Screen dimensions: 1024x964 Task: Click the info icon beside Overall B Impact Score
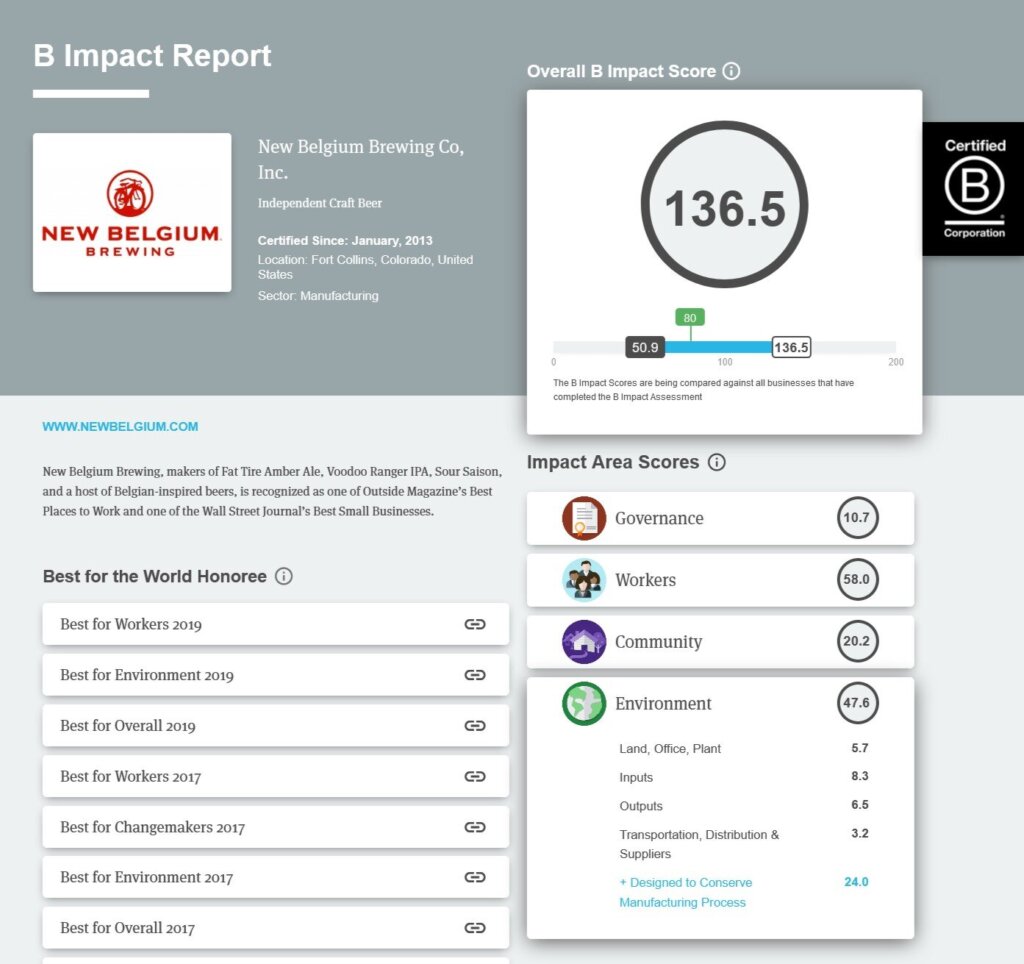click(x=731, y=71)
